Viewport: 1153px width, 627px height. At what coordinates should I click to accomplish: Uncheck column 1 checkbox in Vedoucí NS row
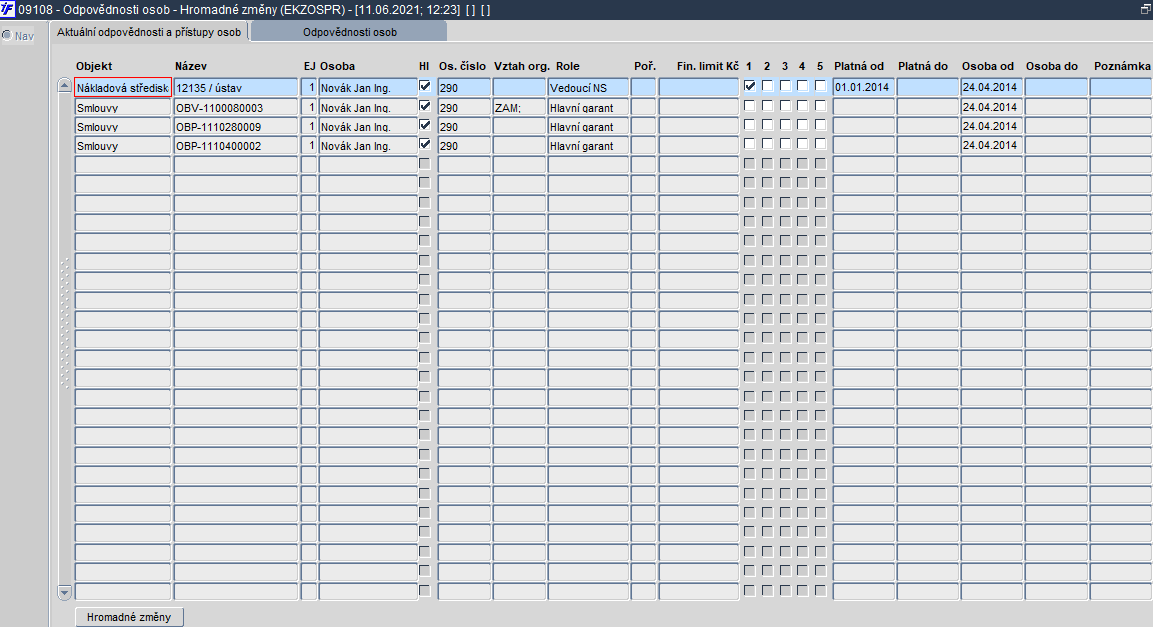point(749,86)
